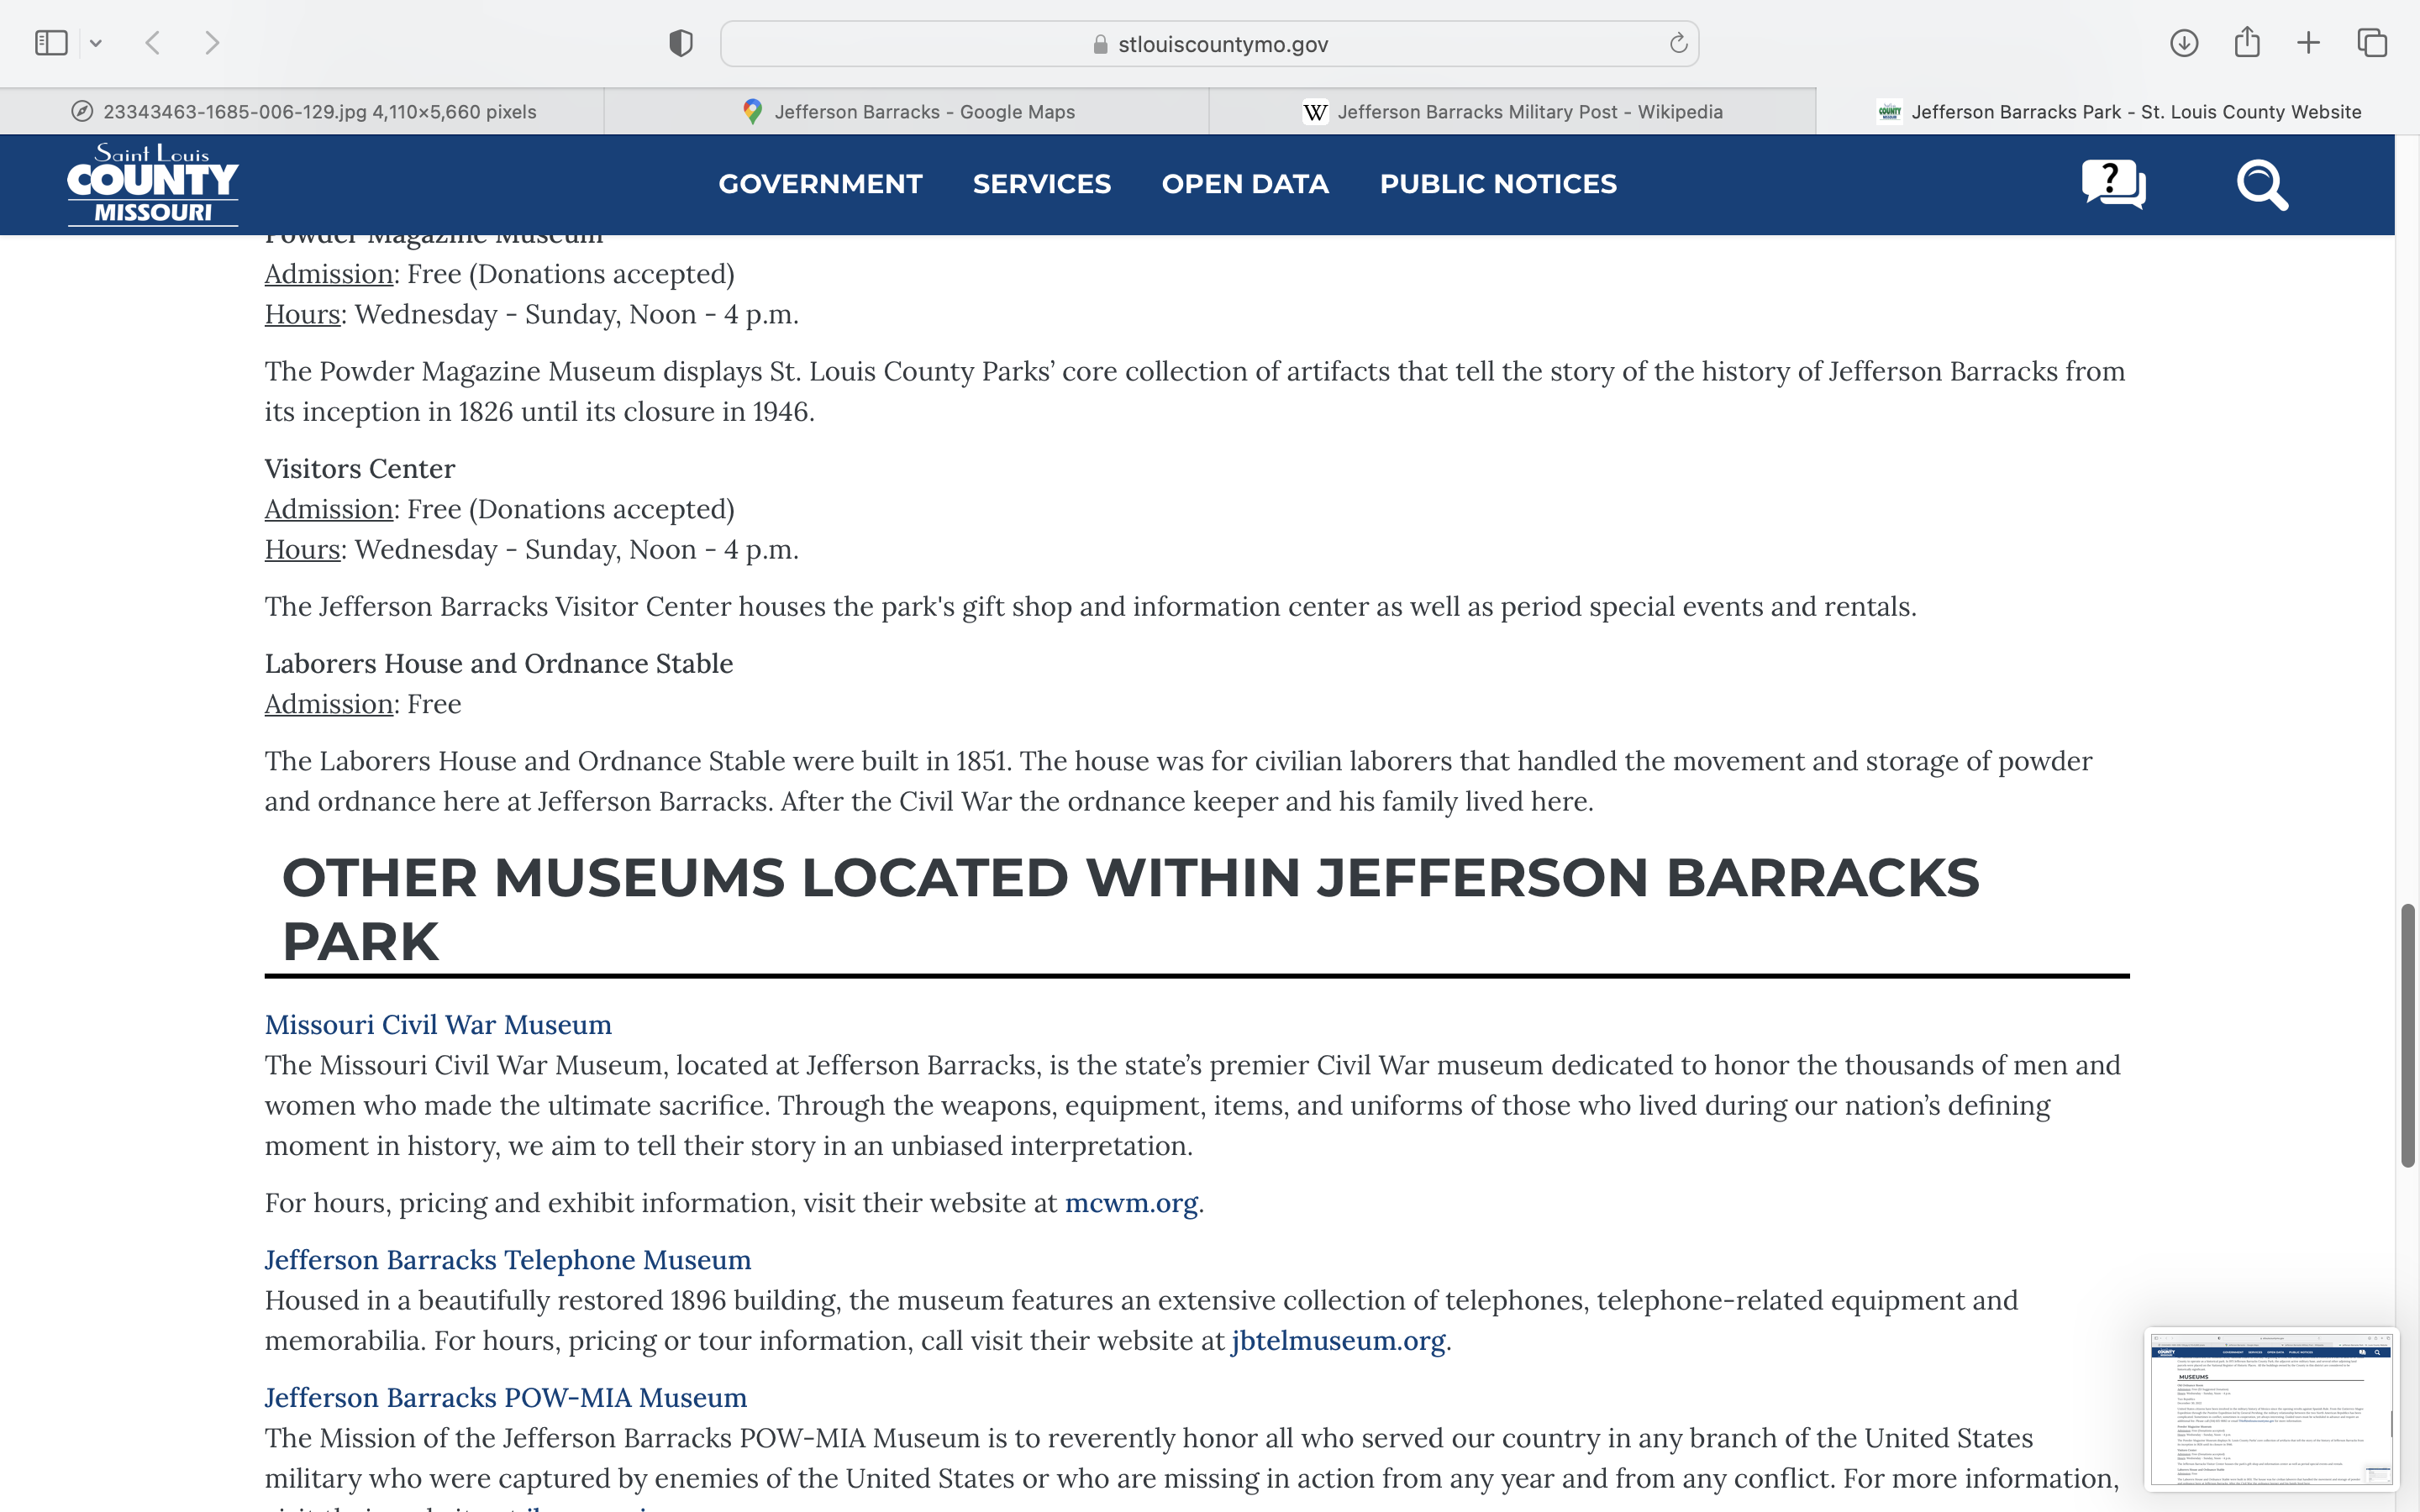The width and height of the screenshot is (2420, 1512).
Task: Click the screenshot preview thumbnail
Action: (2270, 1408)
